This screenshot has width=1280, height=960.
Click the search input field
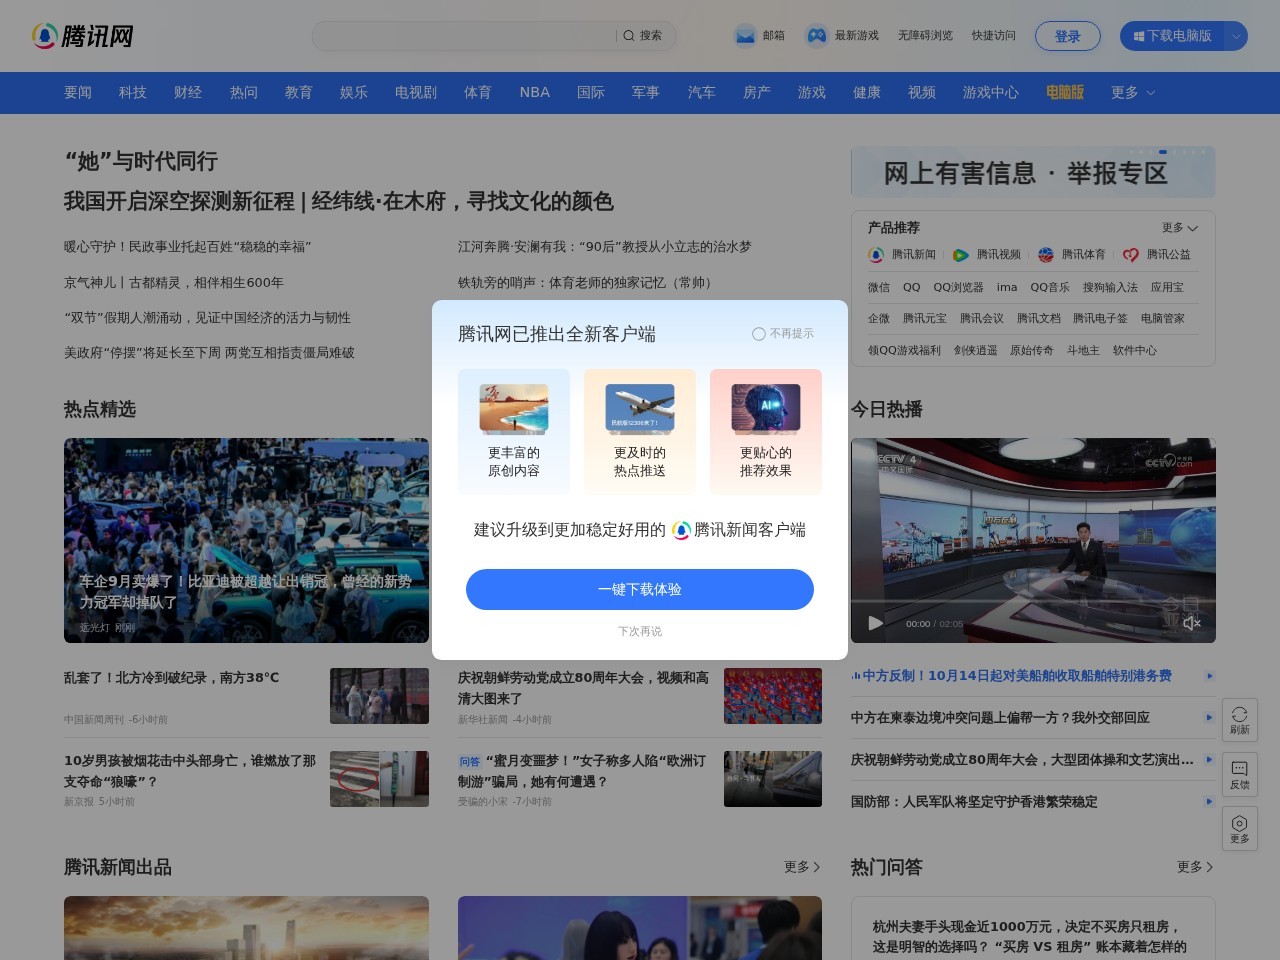[465, 36]
